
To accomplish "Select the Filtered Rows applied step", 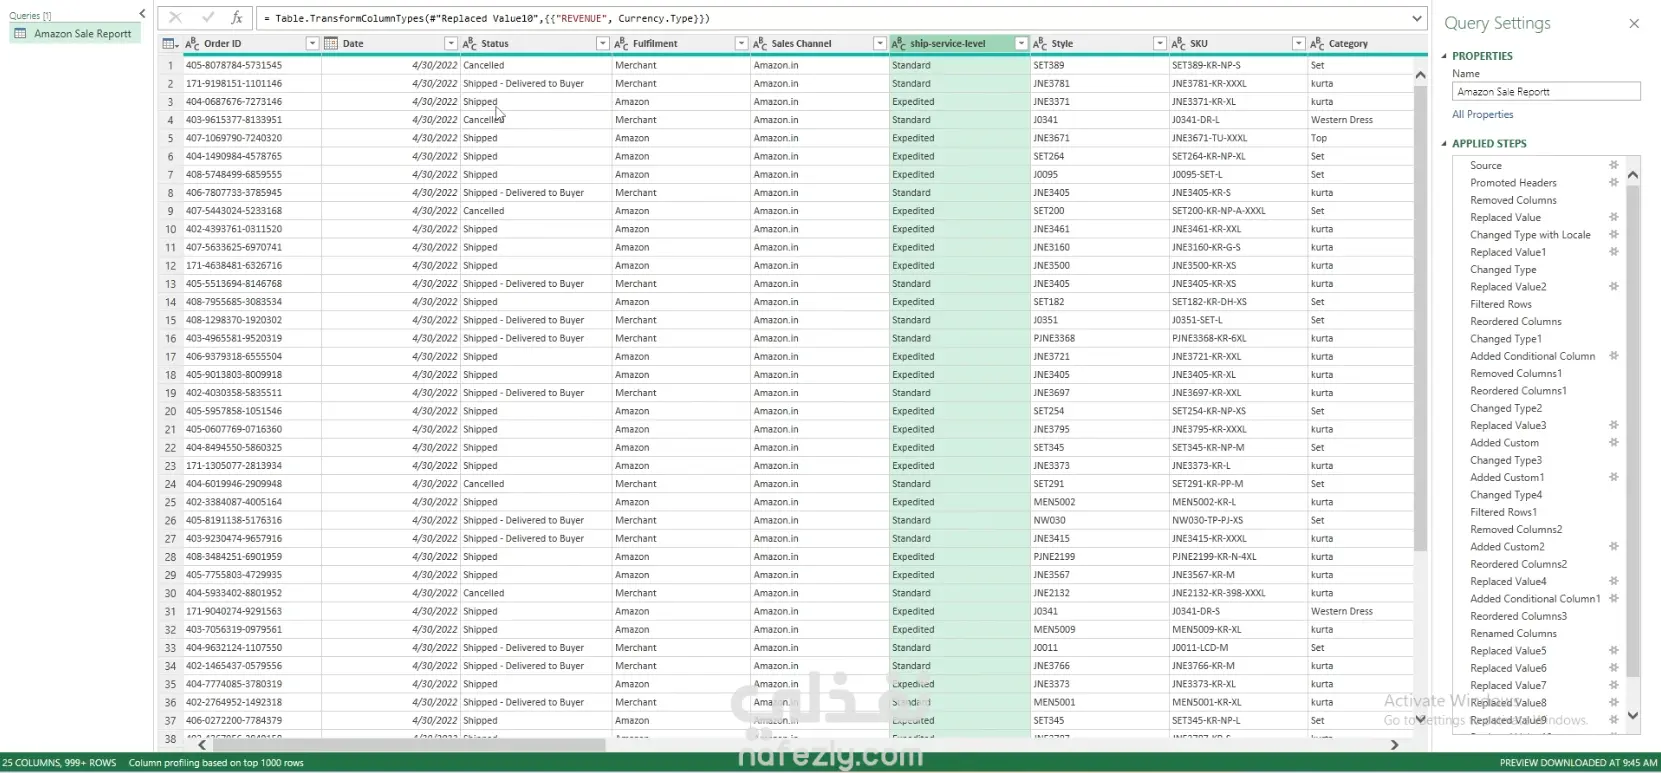I will pos(1500,304).
